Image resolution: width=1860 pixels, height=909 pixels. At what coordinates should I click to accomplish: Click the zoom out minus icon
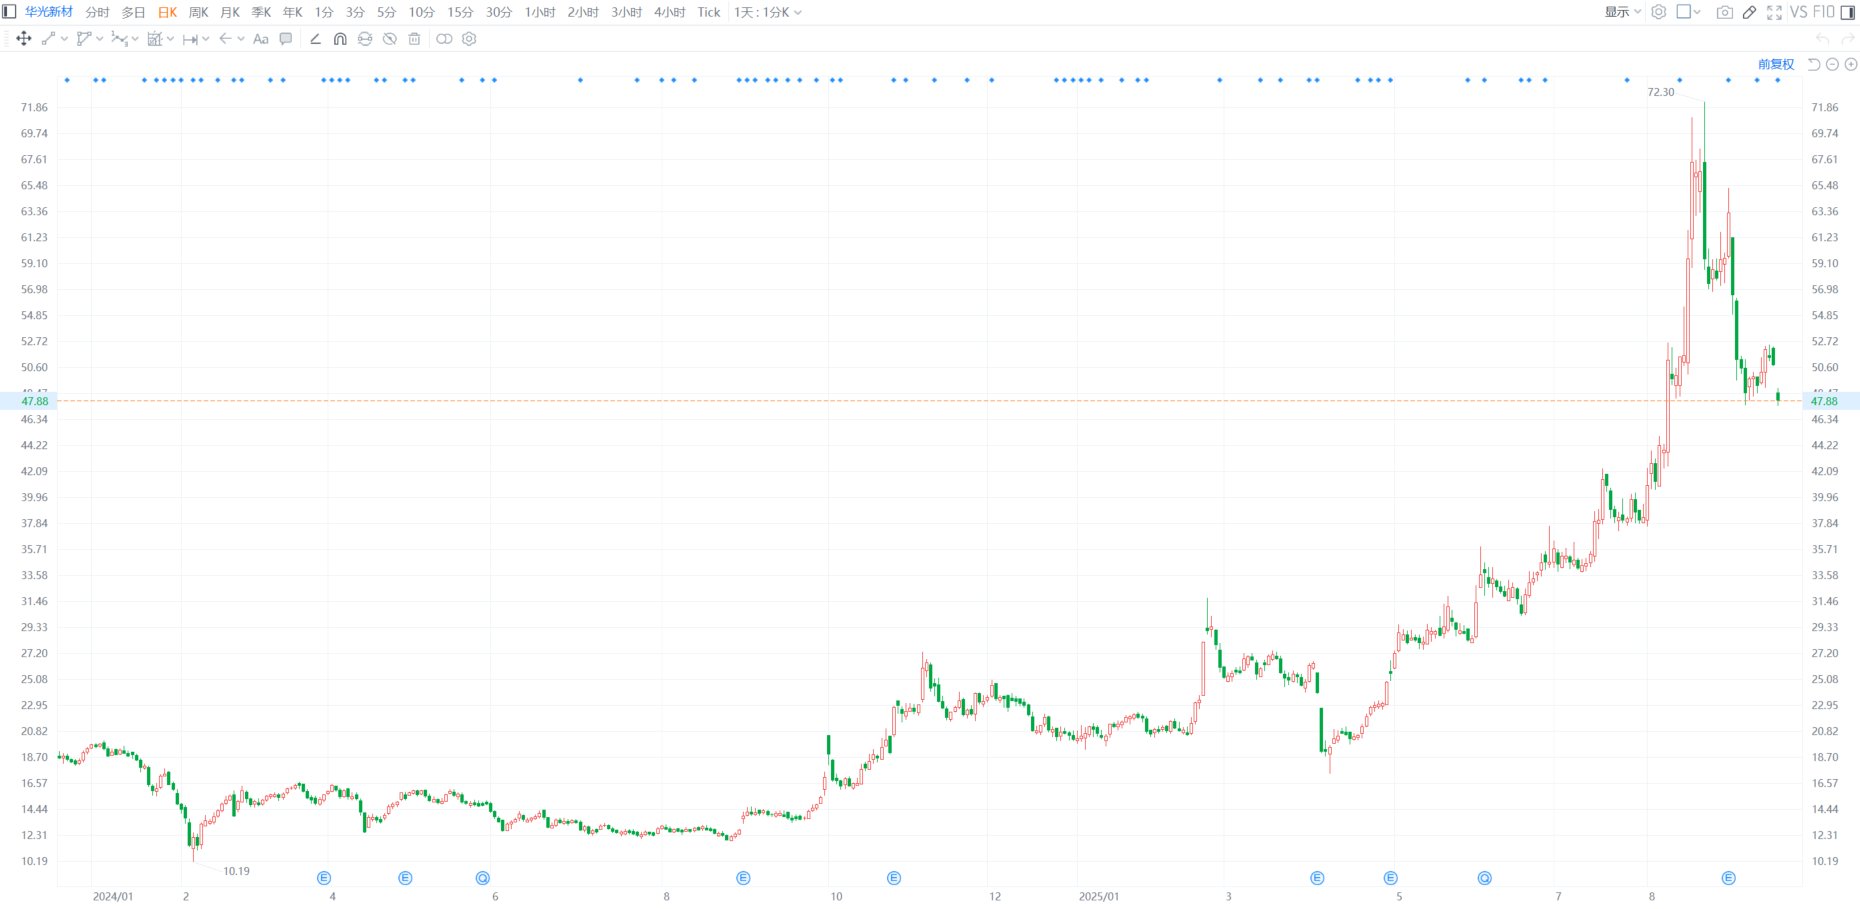tap(1832, 64)
